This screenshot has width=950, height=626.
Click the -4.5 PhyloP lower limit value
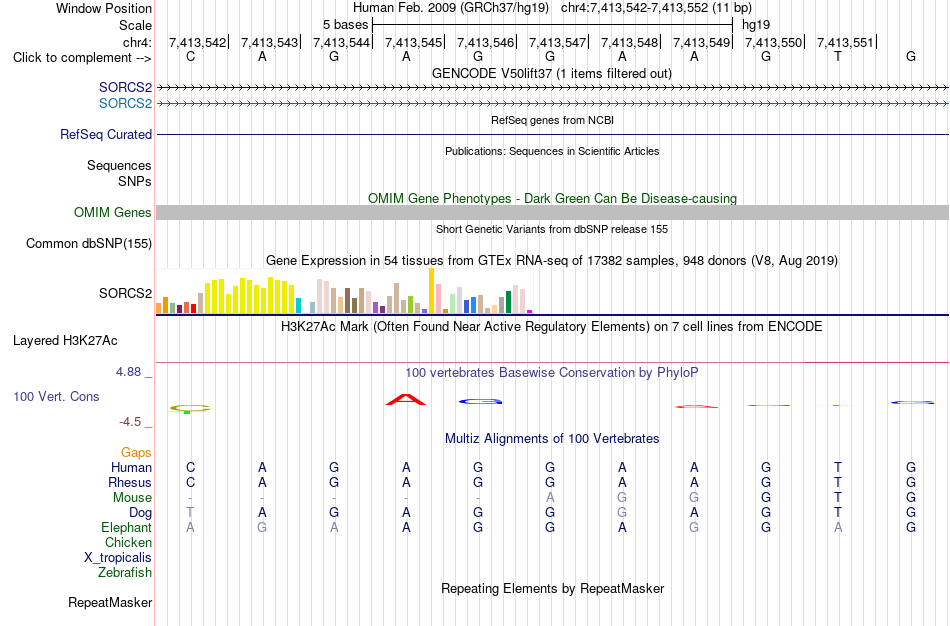[x=130, y=422]
